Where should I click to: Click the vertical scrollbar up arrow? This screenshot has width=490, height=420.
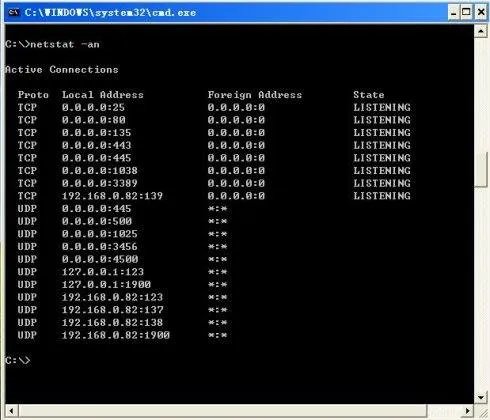coord(481,31)
